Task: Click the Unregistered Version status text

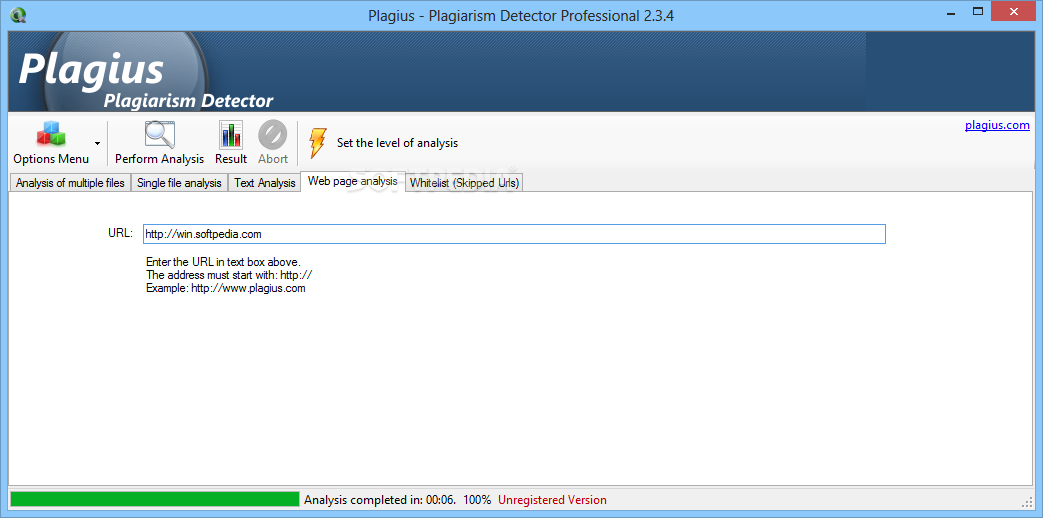Action: click(x=552, y=500)
